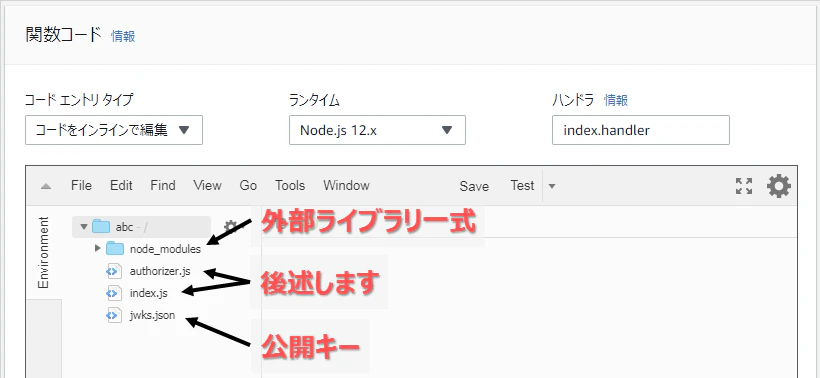Collapse the abc root folder triangle
Image resolution: width=820 pixels, height=378 pixels.
(83, 227)
